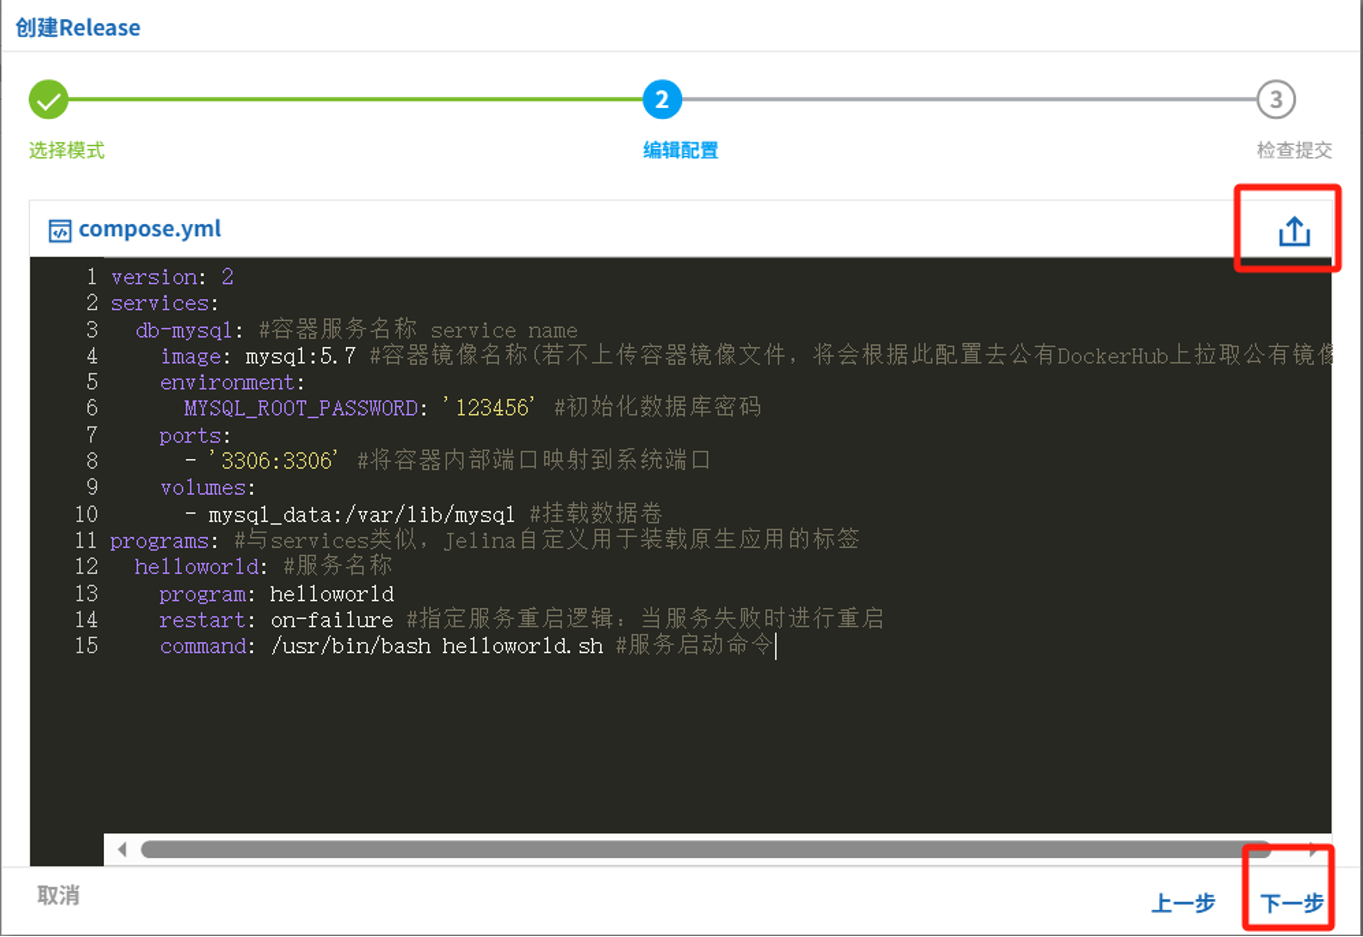The height and width of the screenshot is (937, 1363).
Task: Go back with the 上一步 button
Action: [1183, 904]
